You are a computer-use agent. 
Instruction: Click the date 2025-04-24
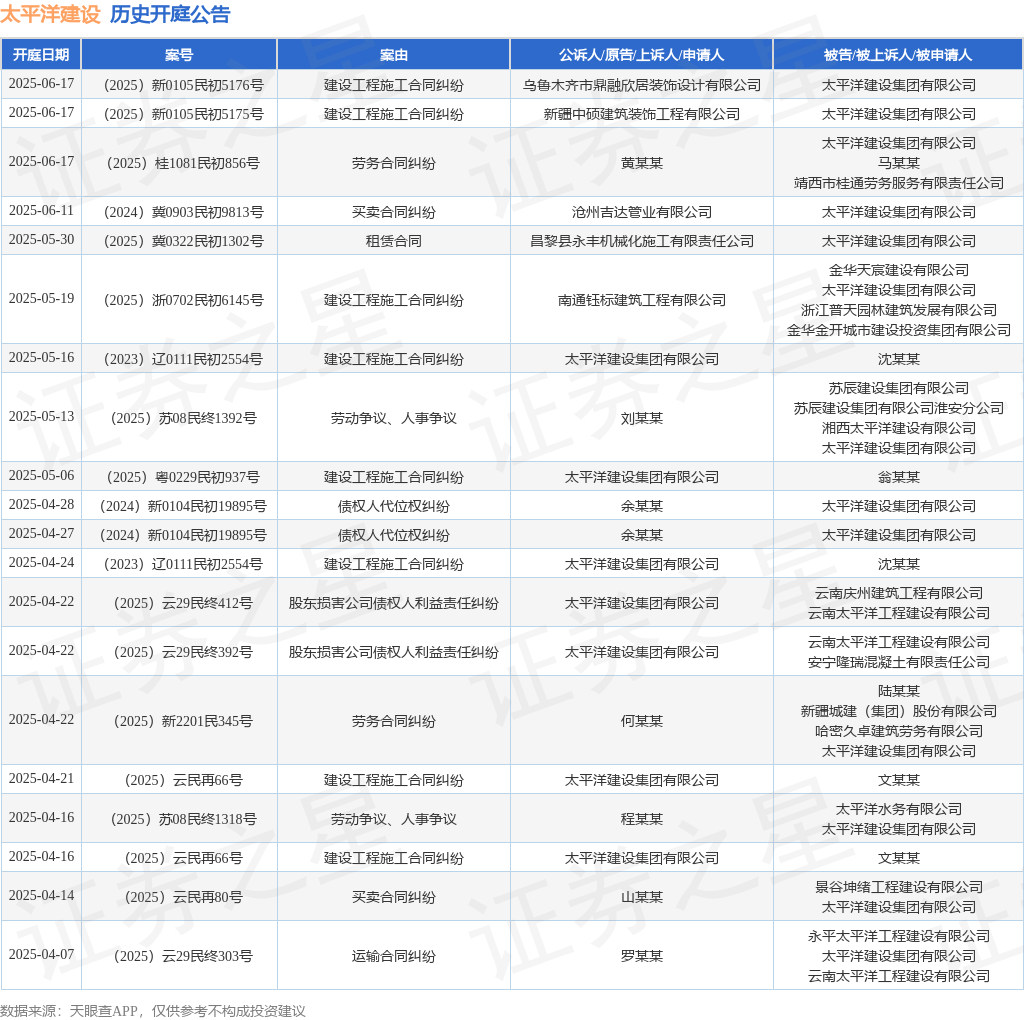point(41,562)
